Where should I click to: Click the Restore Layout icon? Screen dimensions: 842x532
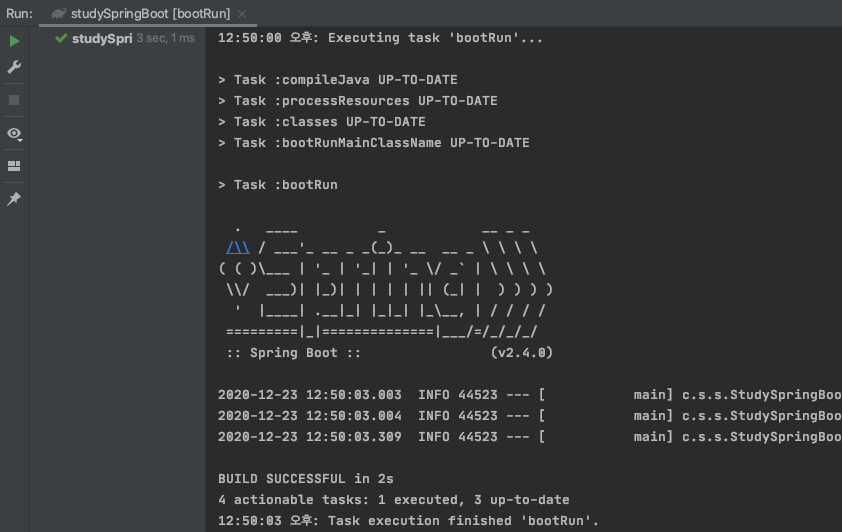coord(14,166)
